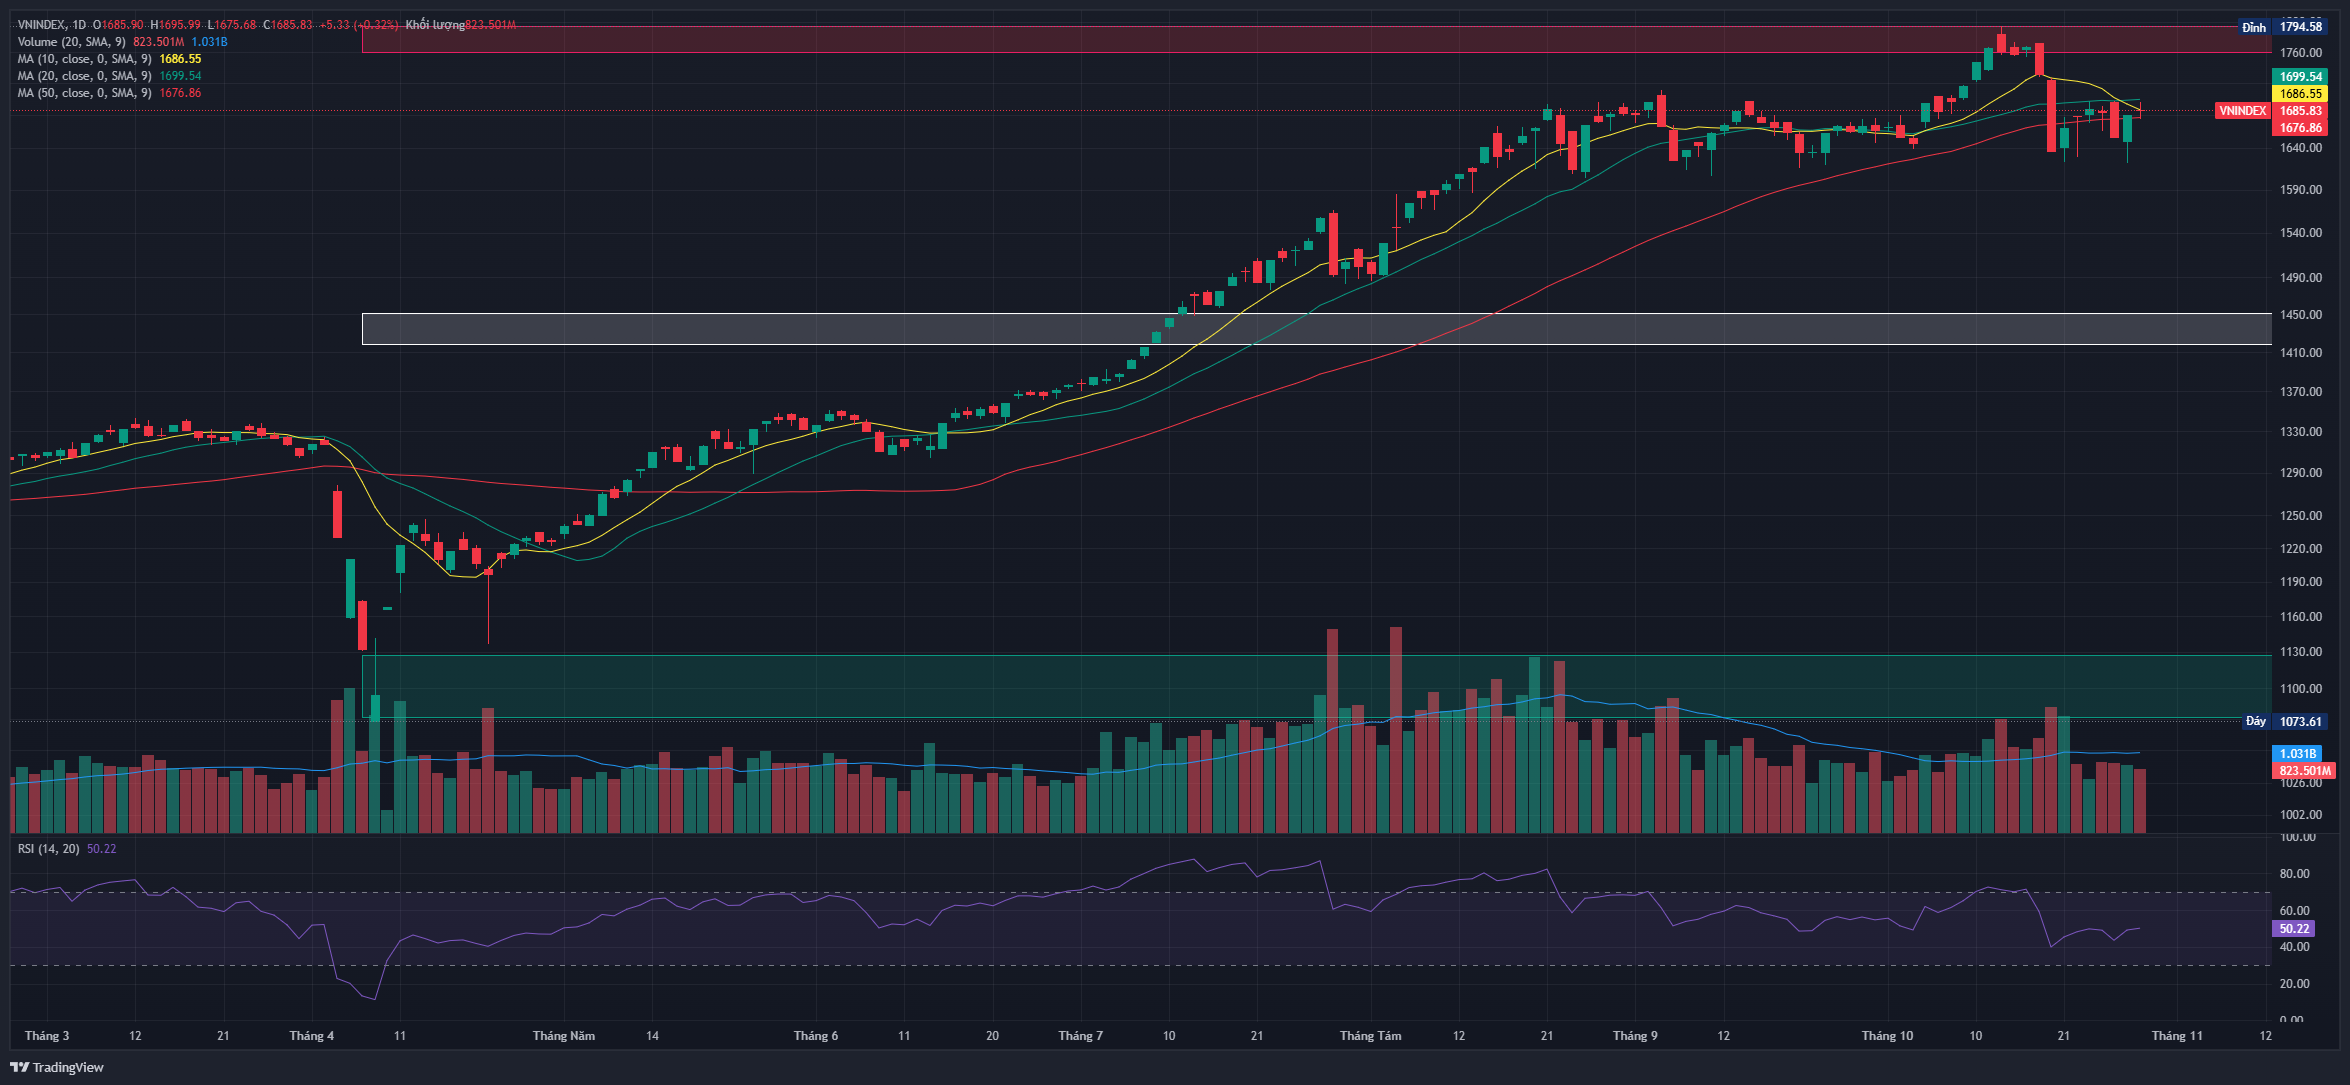Click Tháng 11 on the time axis
2350x1085 pixels.
click(2177, 1036)
